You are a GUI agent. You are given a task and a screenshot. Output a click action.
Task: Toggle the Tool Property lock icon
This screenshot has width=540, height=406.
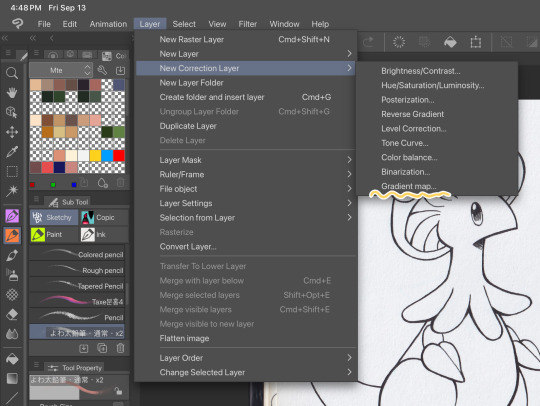coord(118,391)
